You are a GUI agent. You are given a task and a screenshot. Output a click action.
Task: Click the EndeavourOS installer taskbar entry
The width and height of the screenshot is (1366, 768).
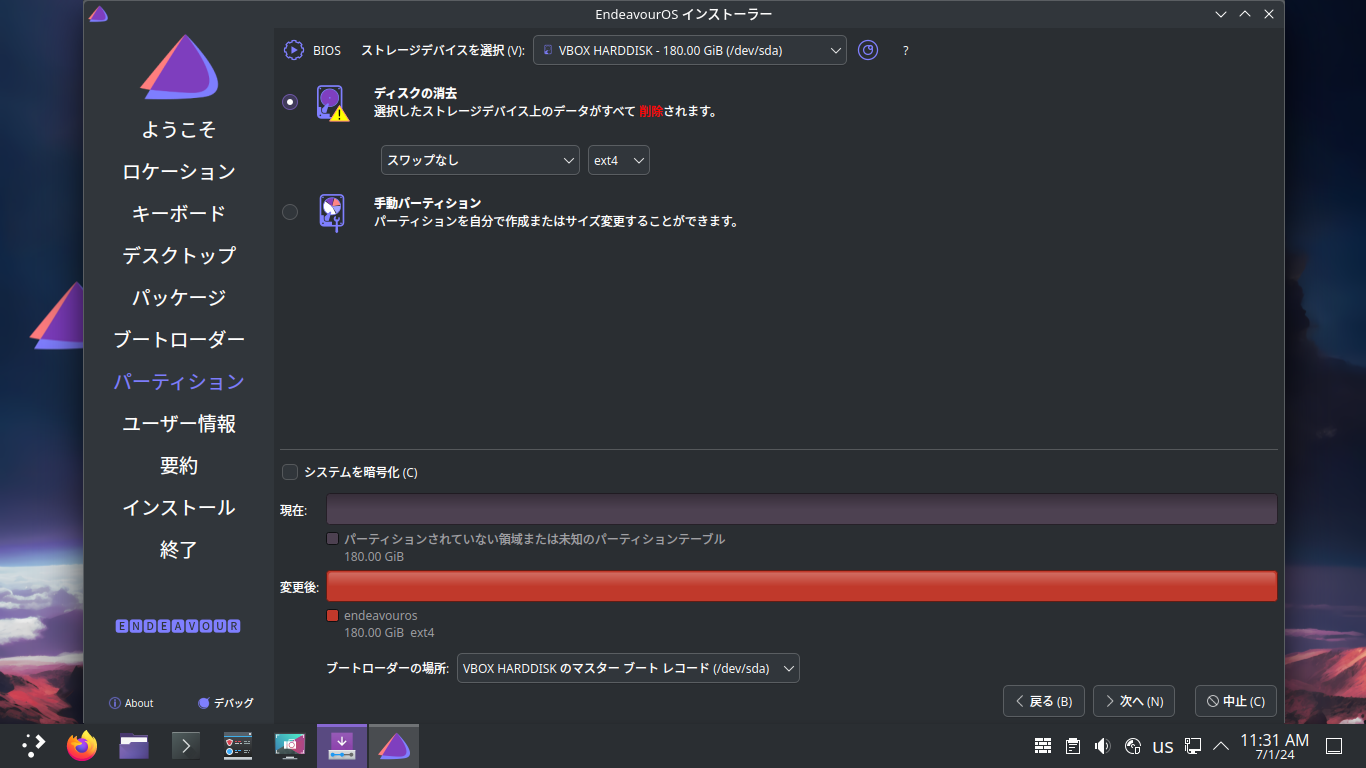point(394,745)
